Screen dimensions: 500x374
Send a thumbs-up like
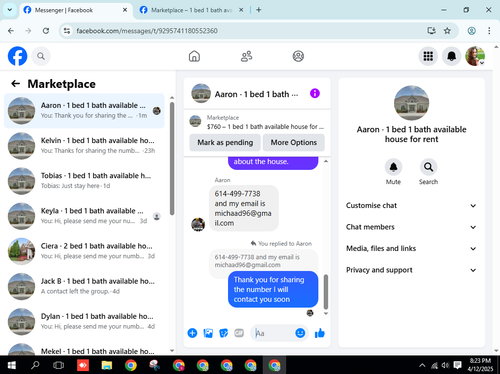319,333
